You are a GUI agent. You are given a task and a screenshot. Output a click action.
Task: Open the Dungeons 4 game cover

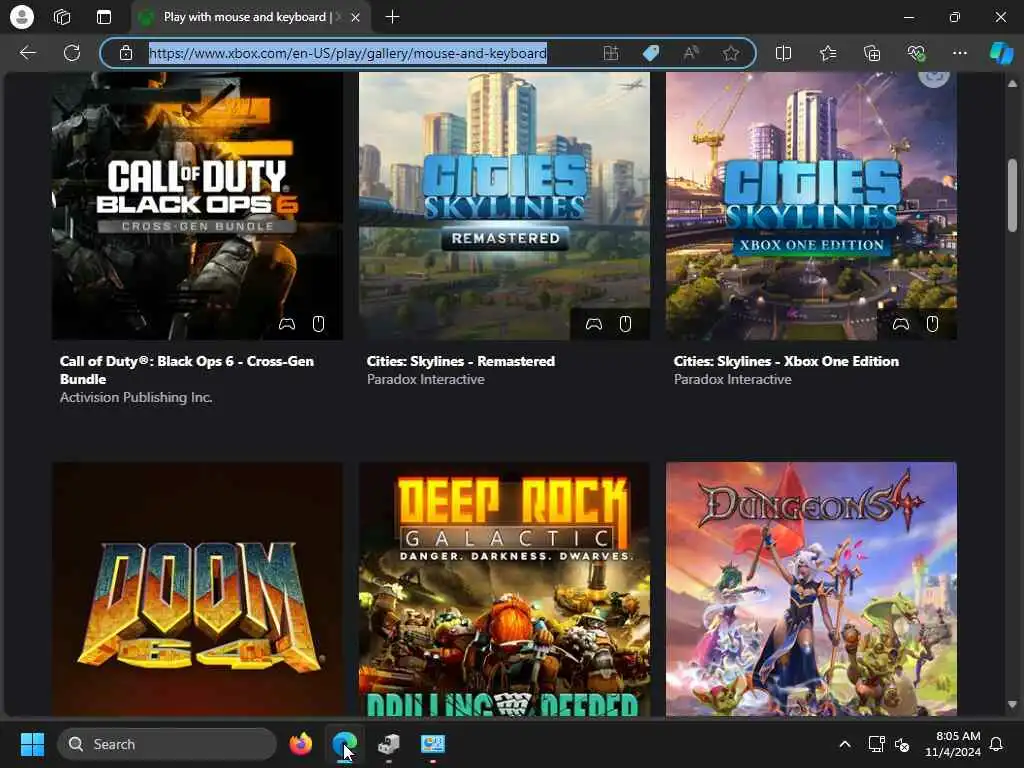pos(811,589)
